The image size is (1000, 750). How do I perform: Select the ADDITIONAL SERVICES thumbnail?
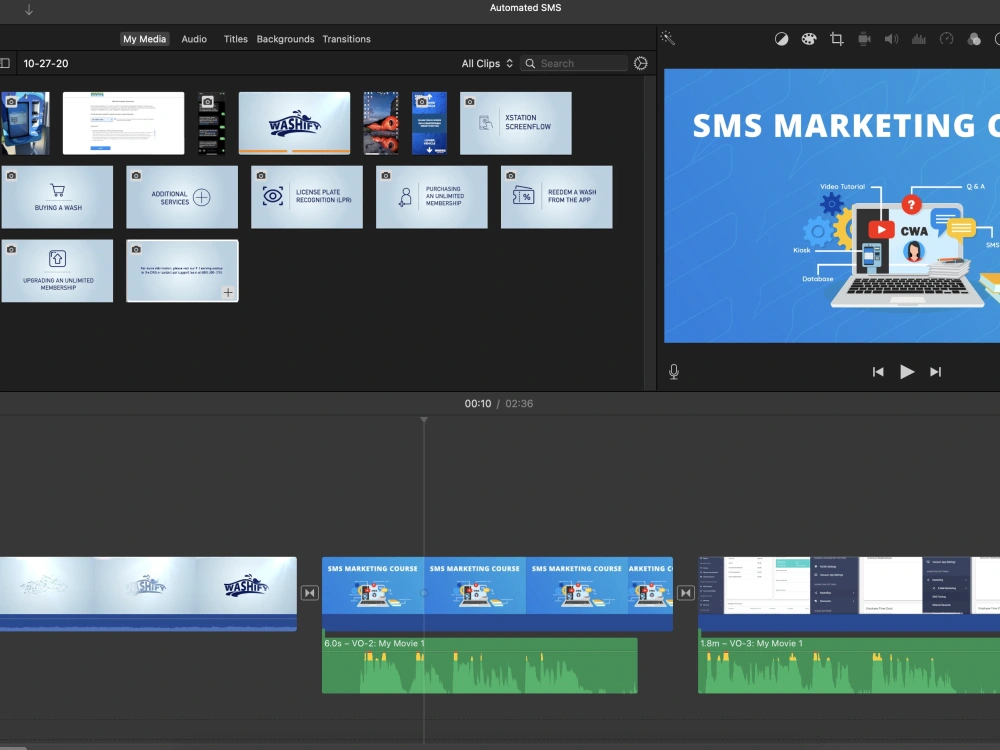coord(182,197)
